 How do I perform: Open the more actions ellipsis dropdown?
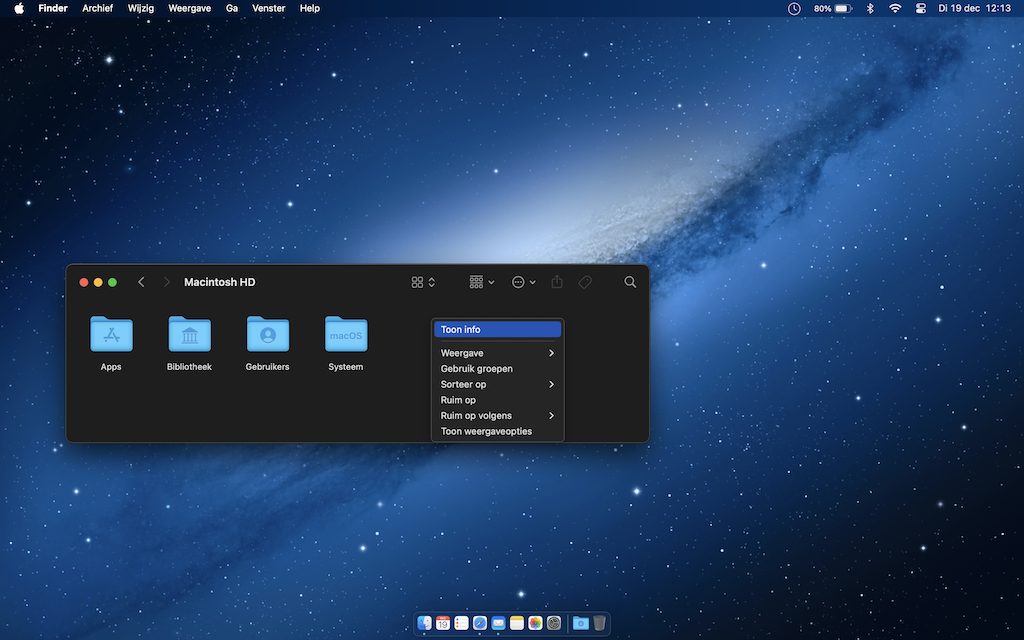coord(523,282)
